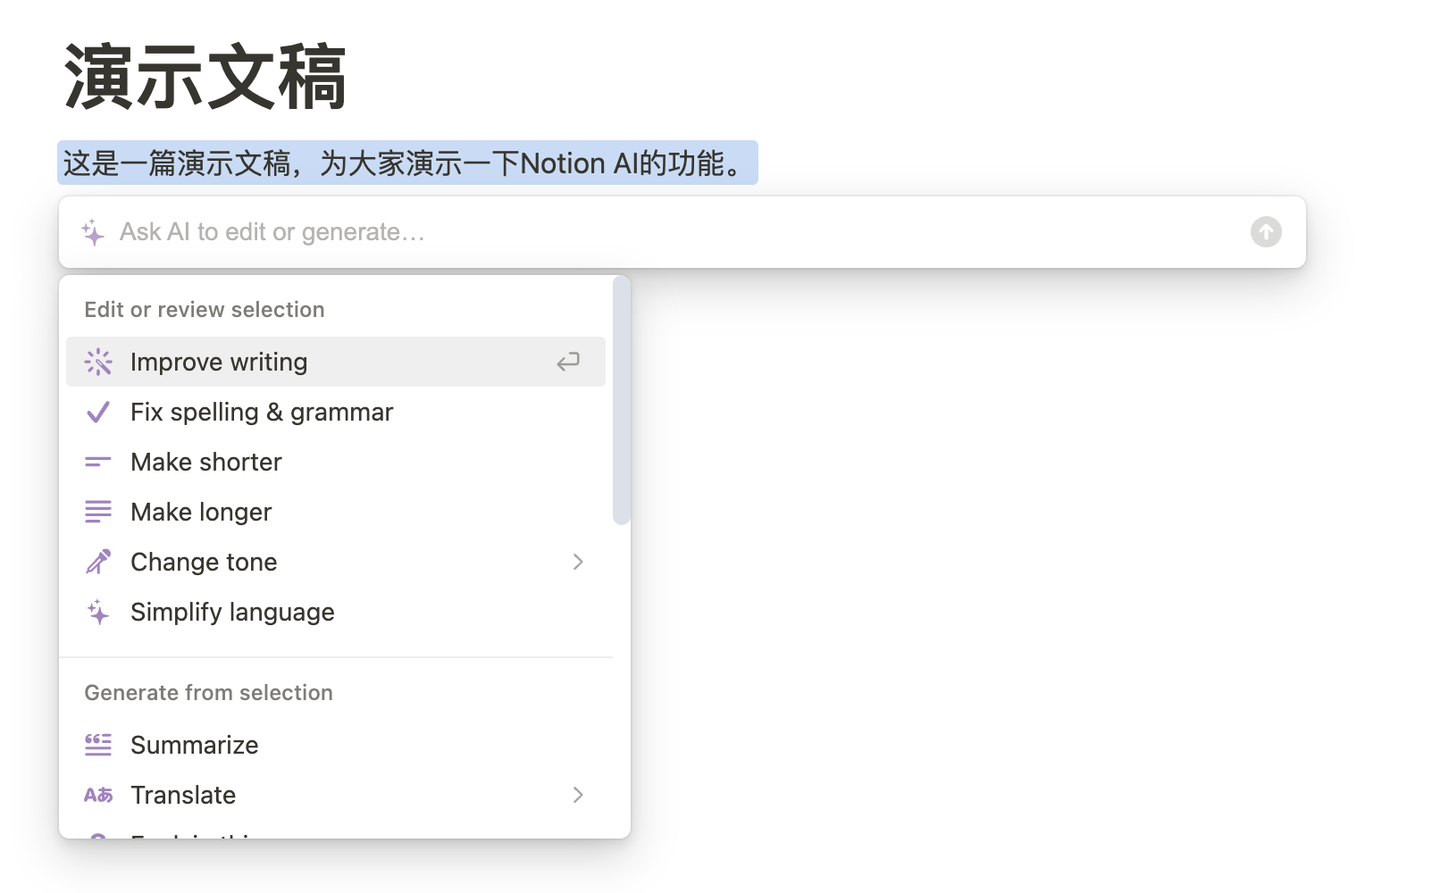Click the enter-key arrow icon on Improve writing
The height and width of the screenshot is (893, 1440).
click(x=568, y=362)
